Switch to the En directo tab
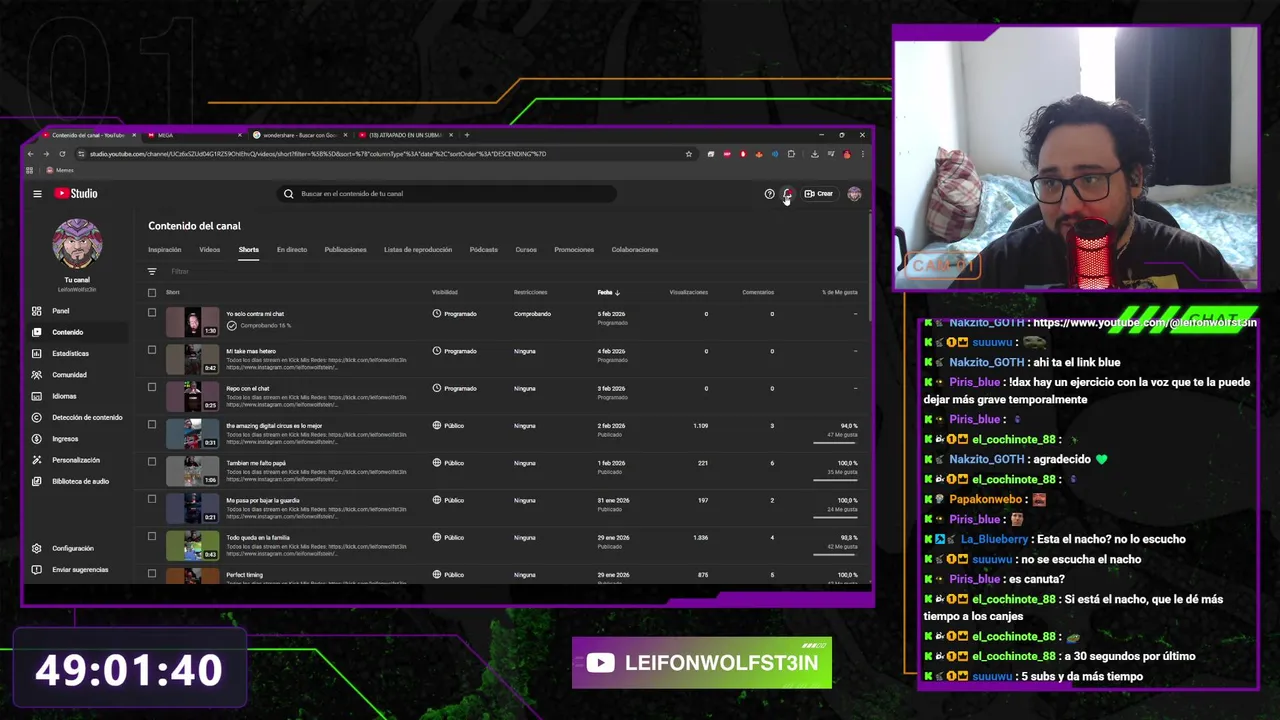 tap(292, 250)
